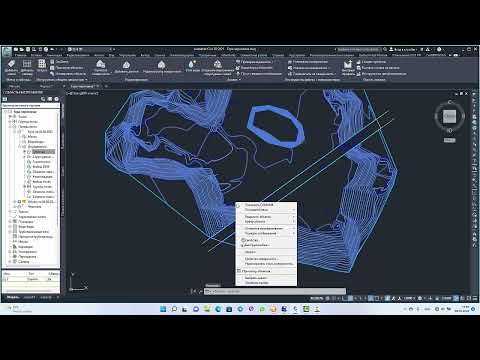Screen dimensions: 480x360
Task: Choose Изолировать объекты in context menu
Action: click(266, 217)
